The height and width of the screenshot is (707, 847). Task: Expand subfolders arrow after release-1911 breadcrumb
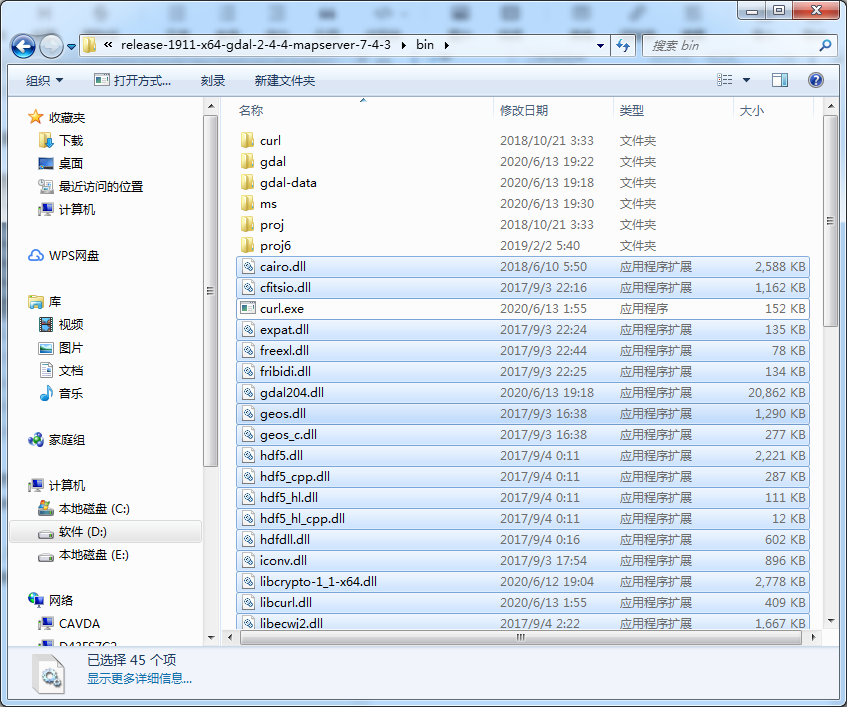tap(404, 45)
